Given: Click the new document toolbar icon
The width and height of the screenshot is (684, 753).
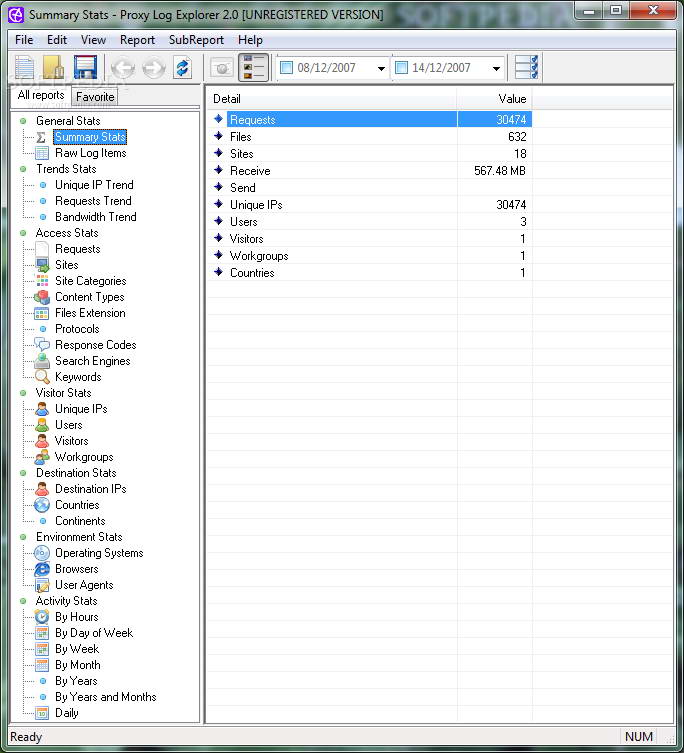Looking at the screenshot, I should pos(24,67).
